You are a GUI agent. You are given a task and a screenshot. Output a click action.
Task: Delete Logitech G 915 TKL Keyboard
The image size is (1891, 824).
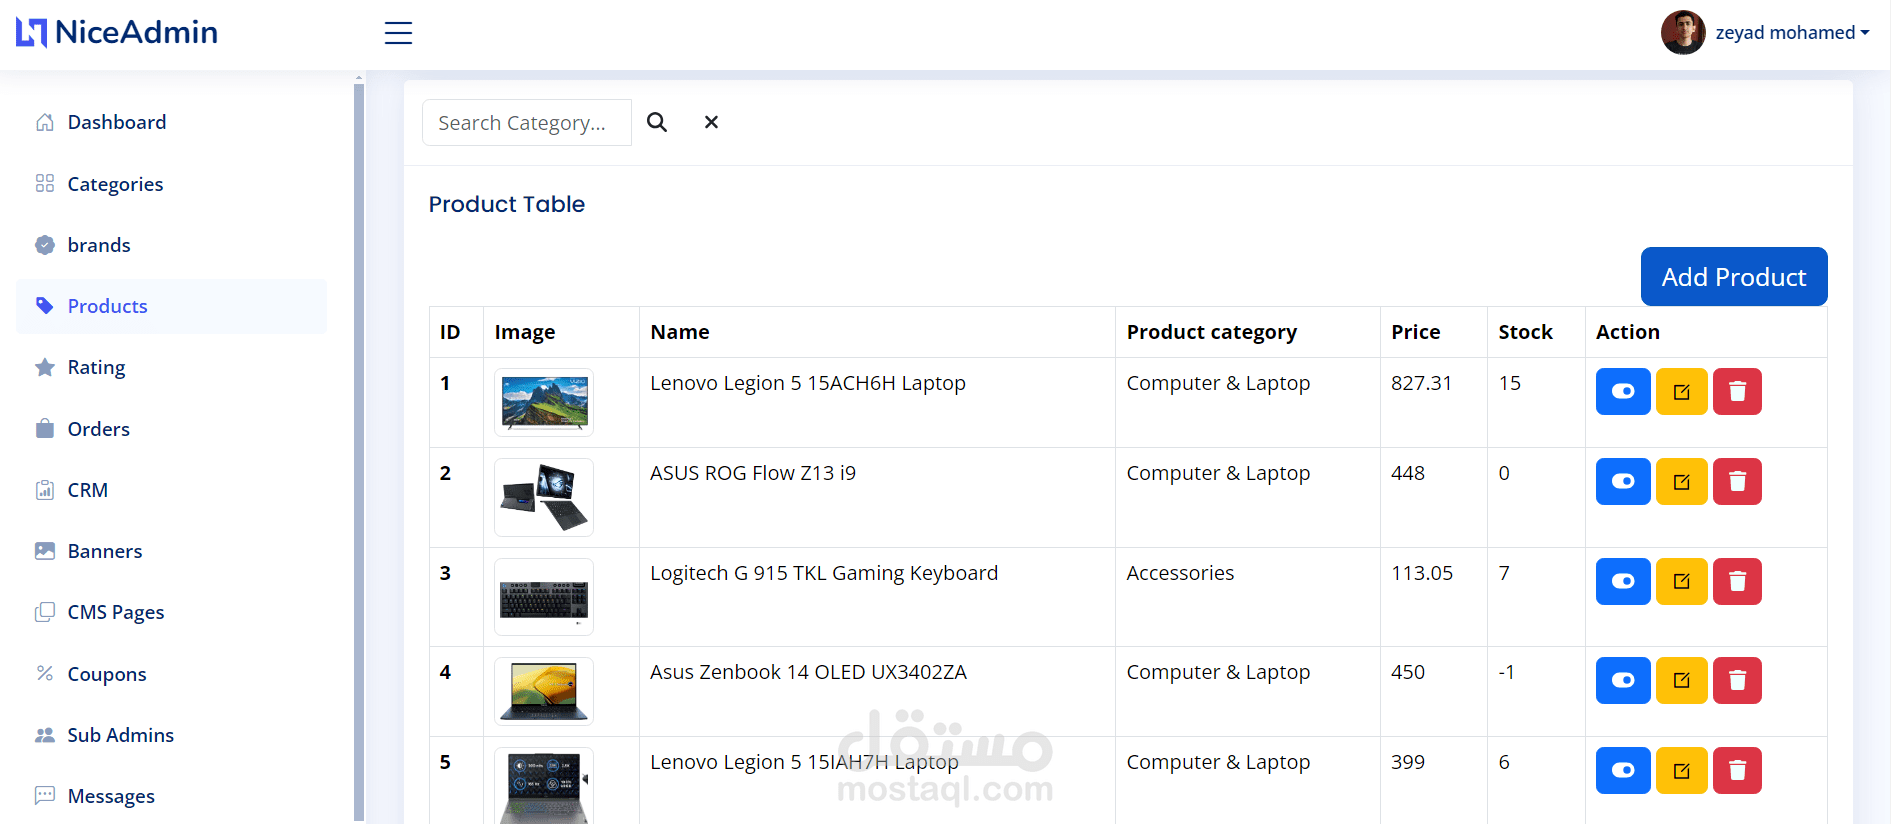pyautogui.click(x=1737, y=581)
